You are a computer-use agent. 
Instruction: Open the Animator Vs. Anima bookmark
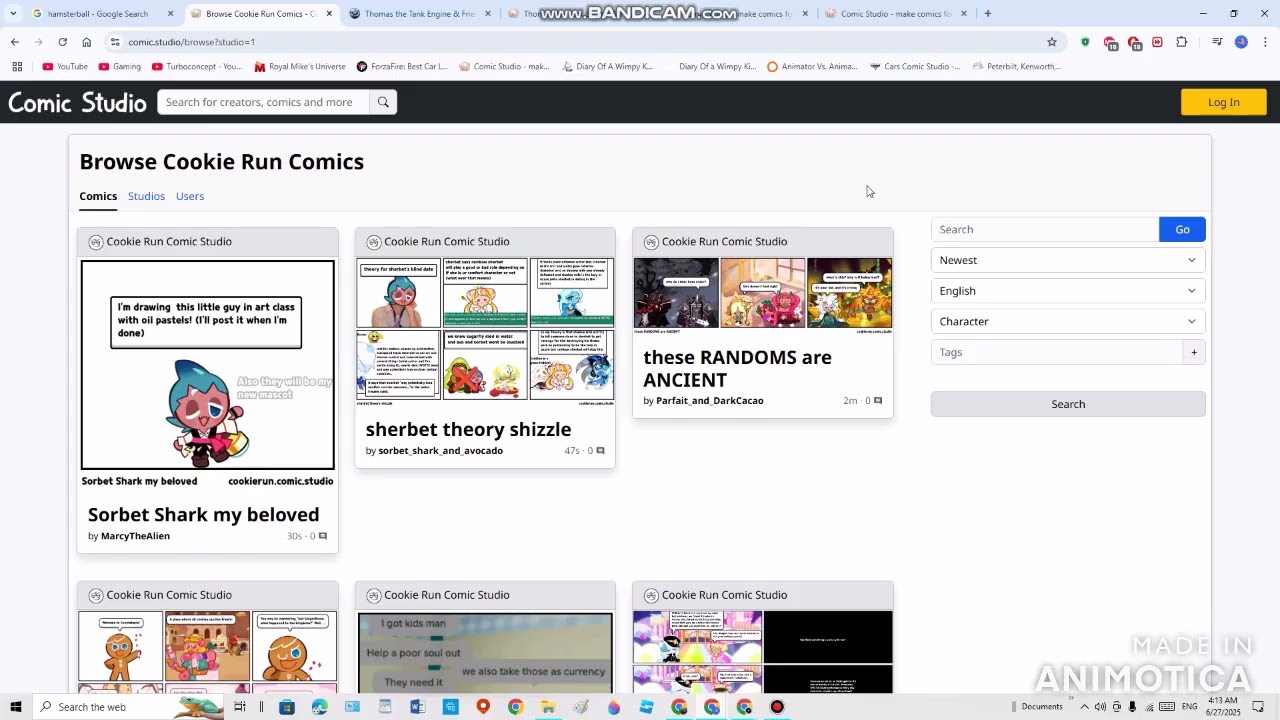tap(812, 66)
